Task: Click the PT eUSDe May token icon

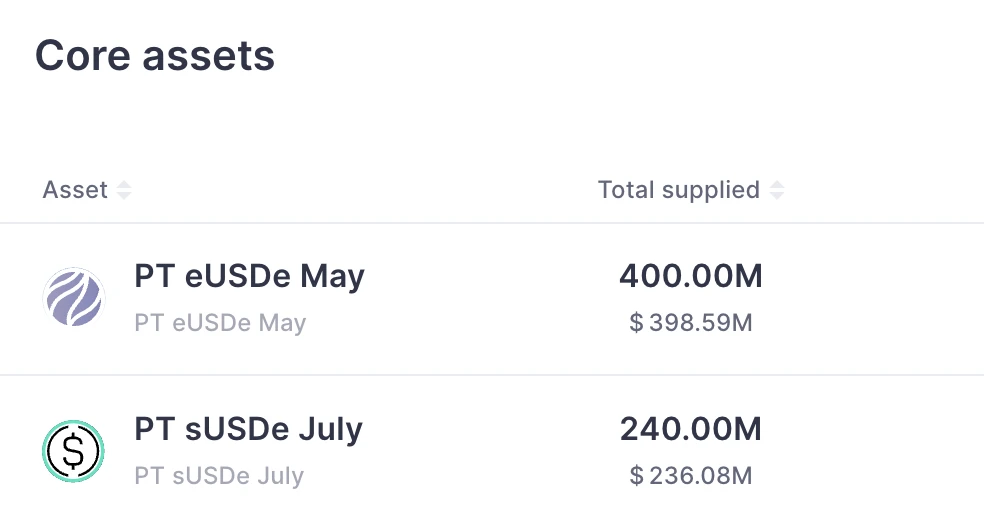Action: (x=74, y=297)
